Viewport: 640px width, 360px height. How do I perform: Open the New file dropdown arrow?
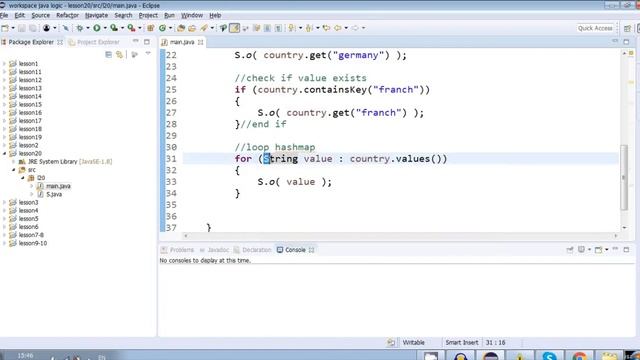pyautogui.click(x=13, y=28)
